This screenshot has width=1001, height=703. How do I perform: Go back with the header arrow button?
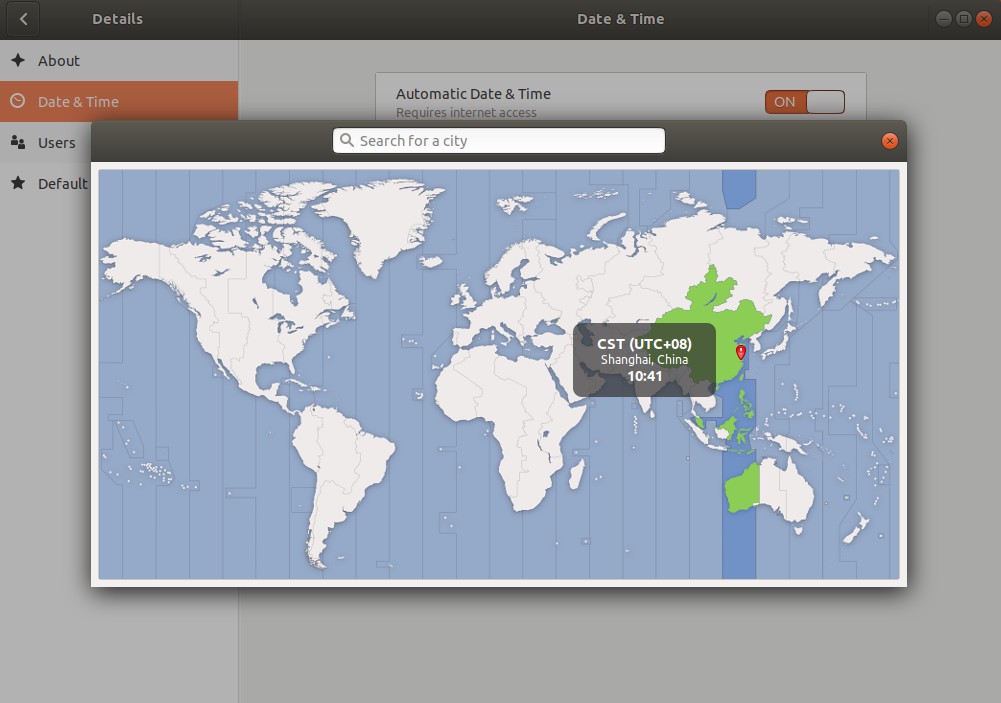[x=23, y=19]
